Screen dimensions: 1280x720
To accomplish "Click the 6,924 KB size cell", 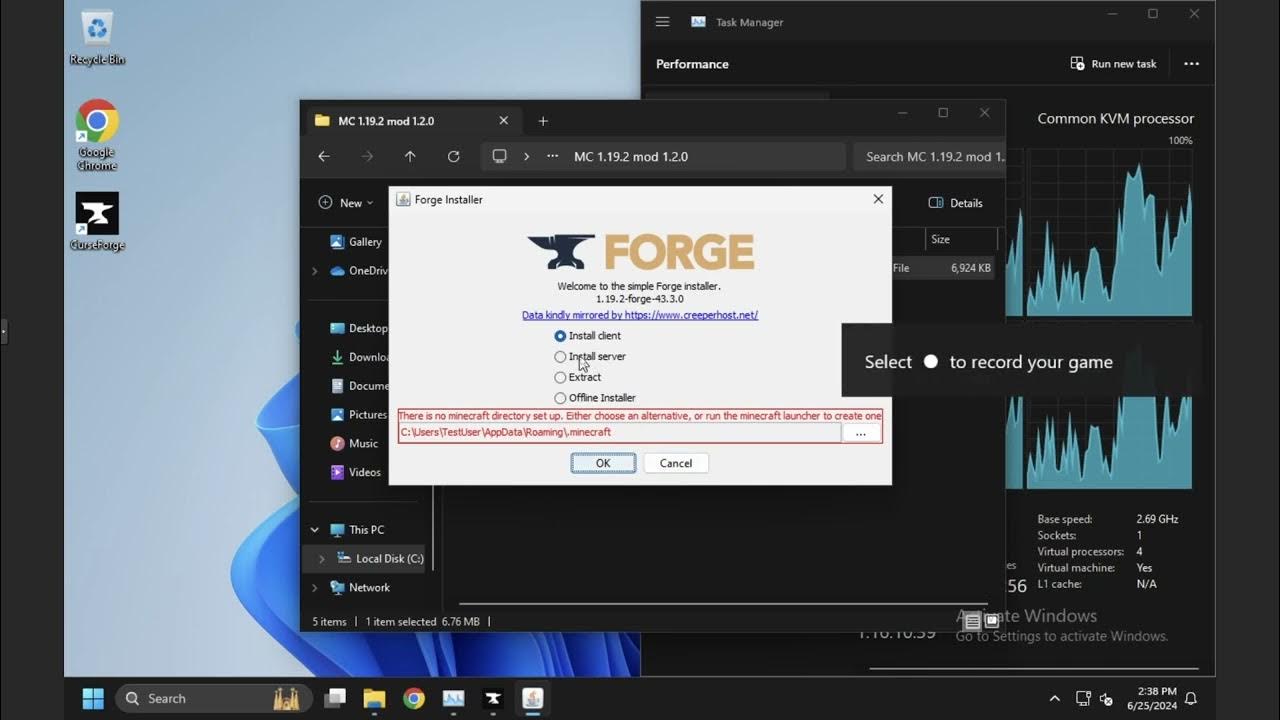I will (970, 268).
